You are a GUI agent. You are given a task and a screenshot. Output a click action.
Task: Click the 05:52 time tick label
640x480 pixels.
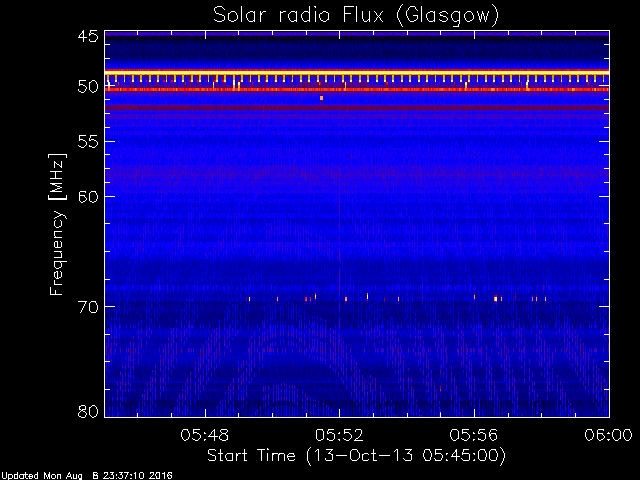coord(339,435)
